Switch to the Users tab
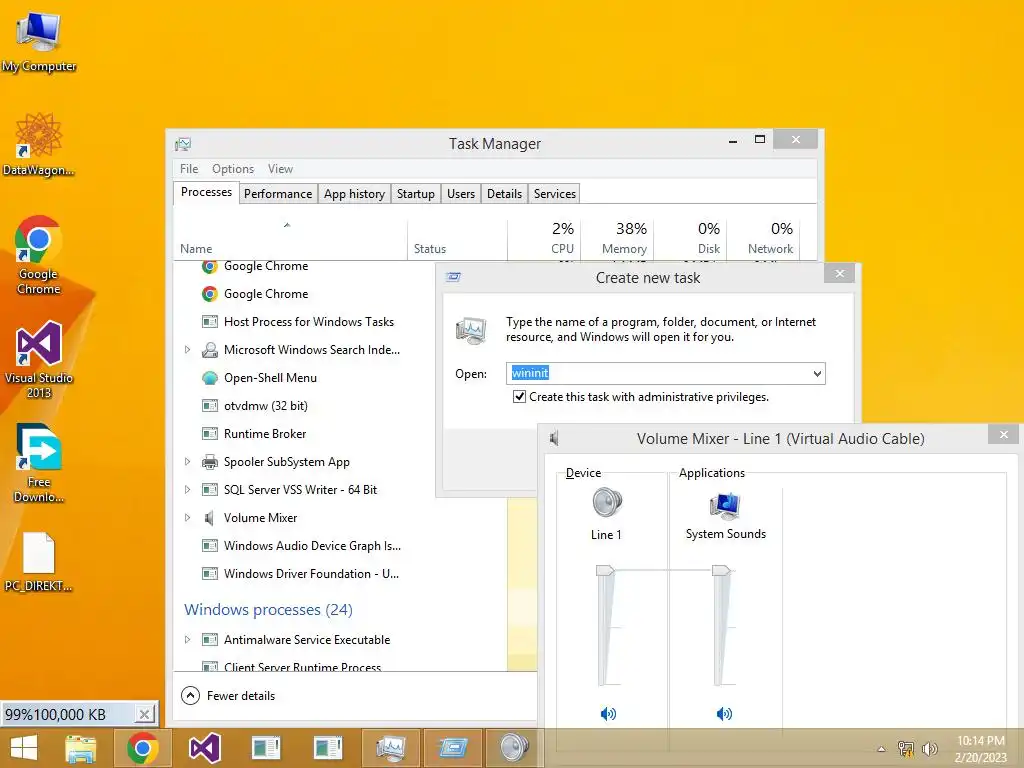Viewport: 1024px width, 768px height. (461, 194)
